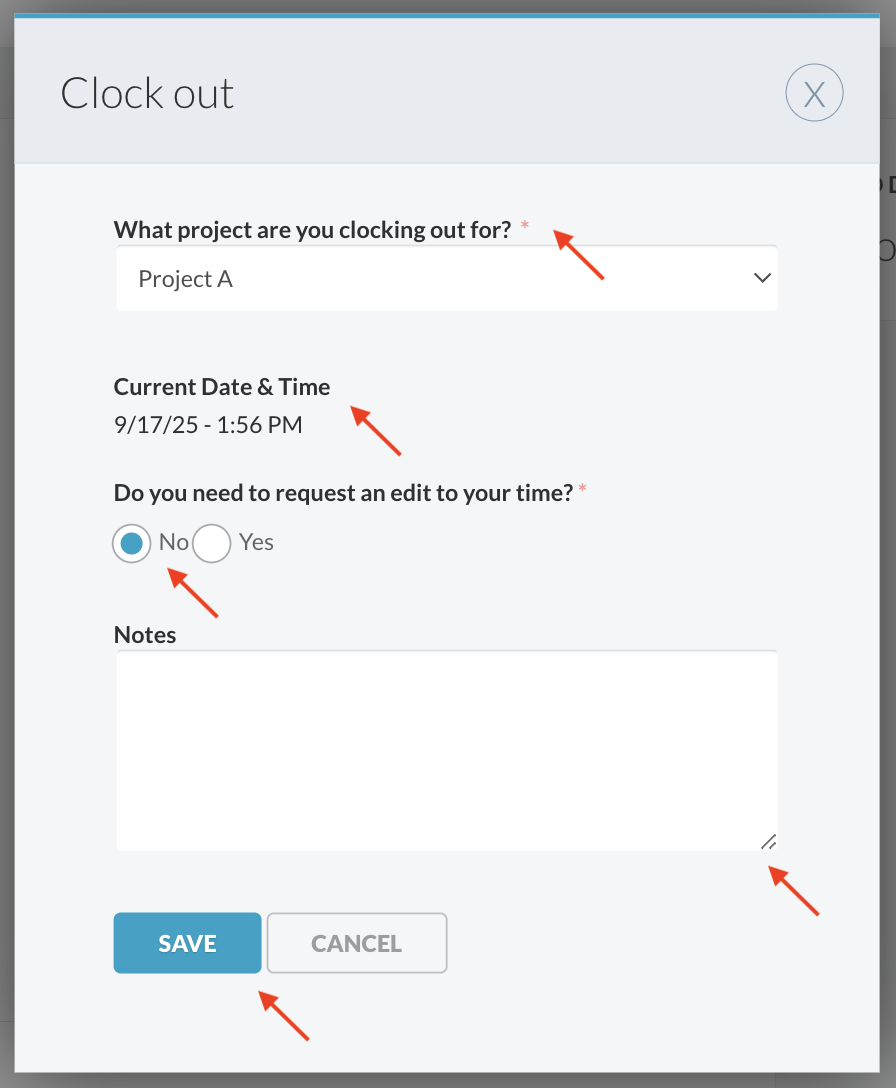Screen dimensions: 896x1088
Task: Click the "Current Date & Time" heading
Action: click(222, 387)
